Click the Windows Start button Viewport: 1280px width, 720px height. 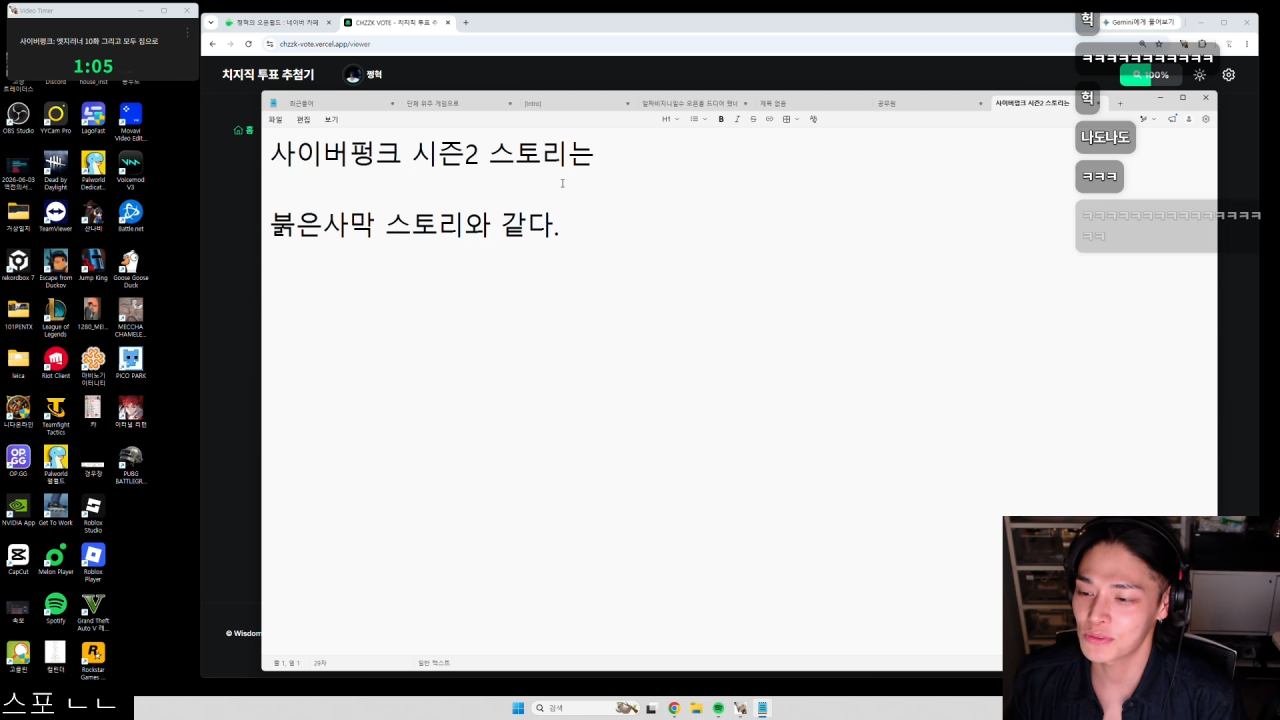518,708
